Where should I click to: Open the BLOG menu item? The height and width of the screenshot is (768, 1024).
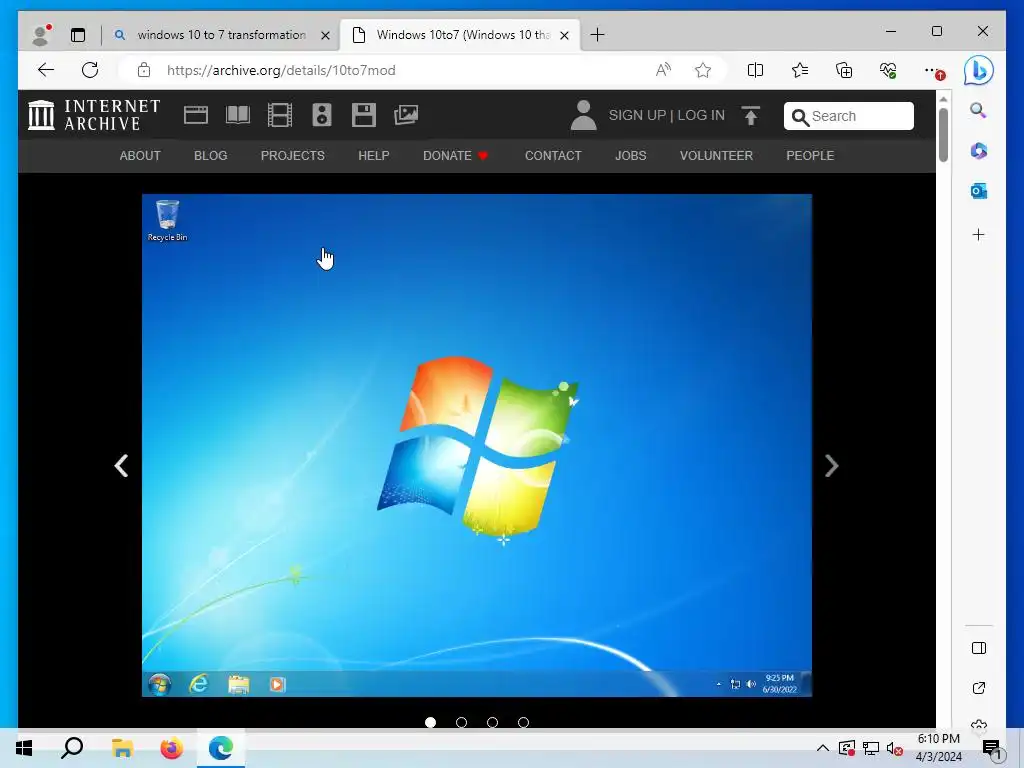[210, 155]
